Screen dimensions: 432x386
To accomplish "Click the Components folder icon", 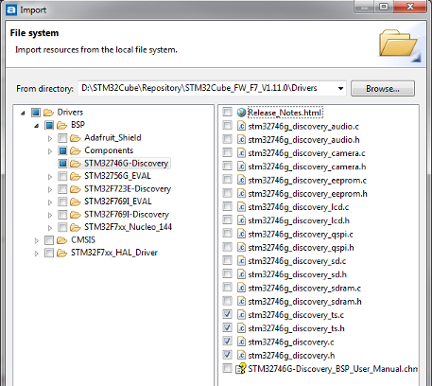I will 75,151.
